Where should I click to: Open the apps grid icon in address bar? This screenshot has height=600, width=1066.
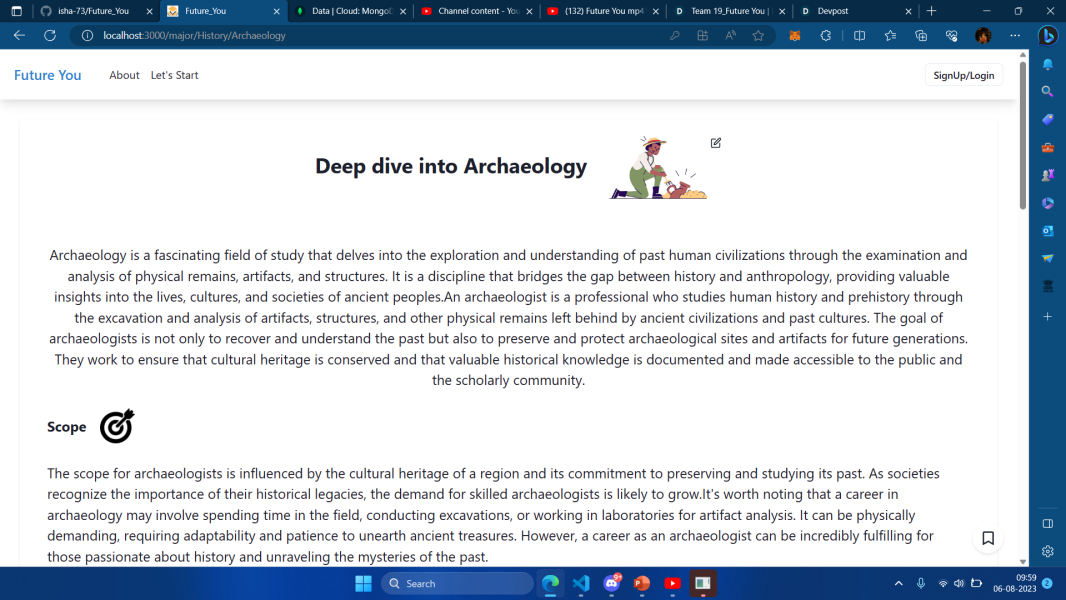702,35
